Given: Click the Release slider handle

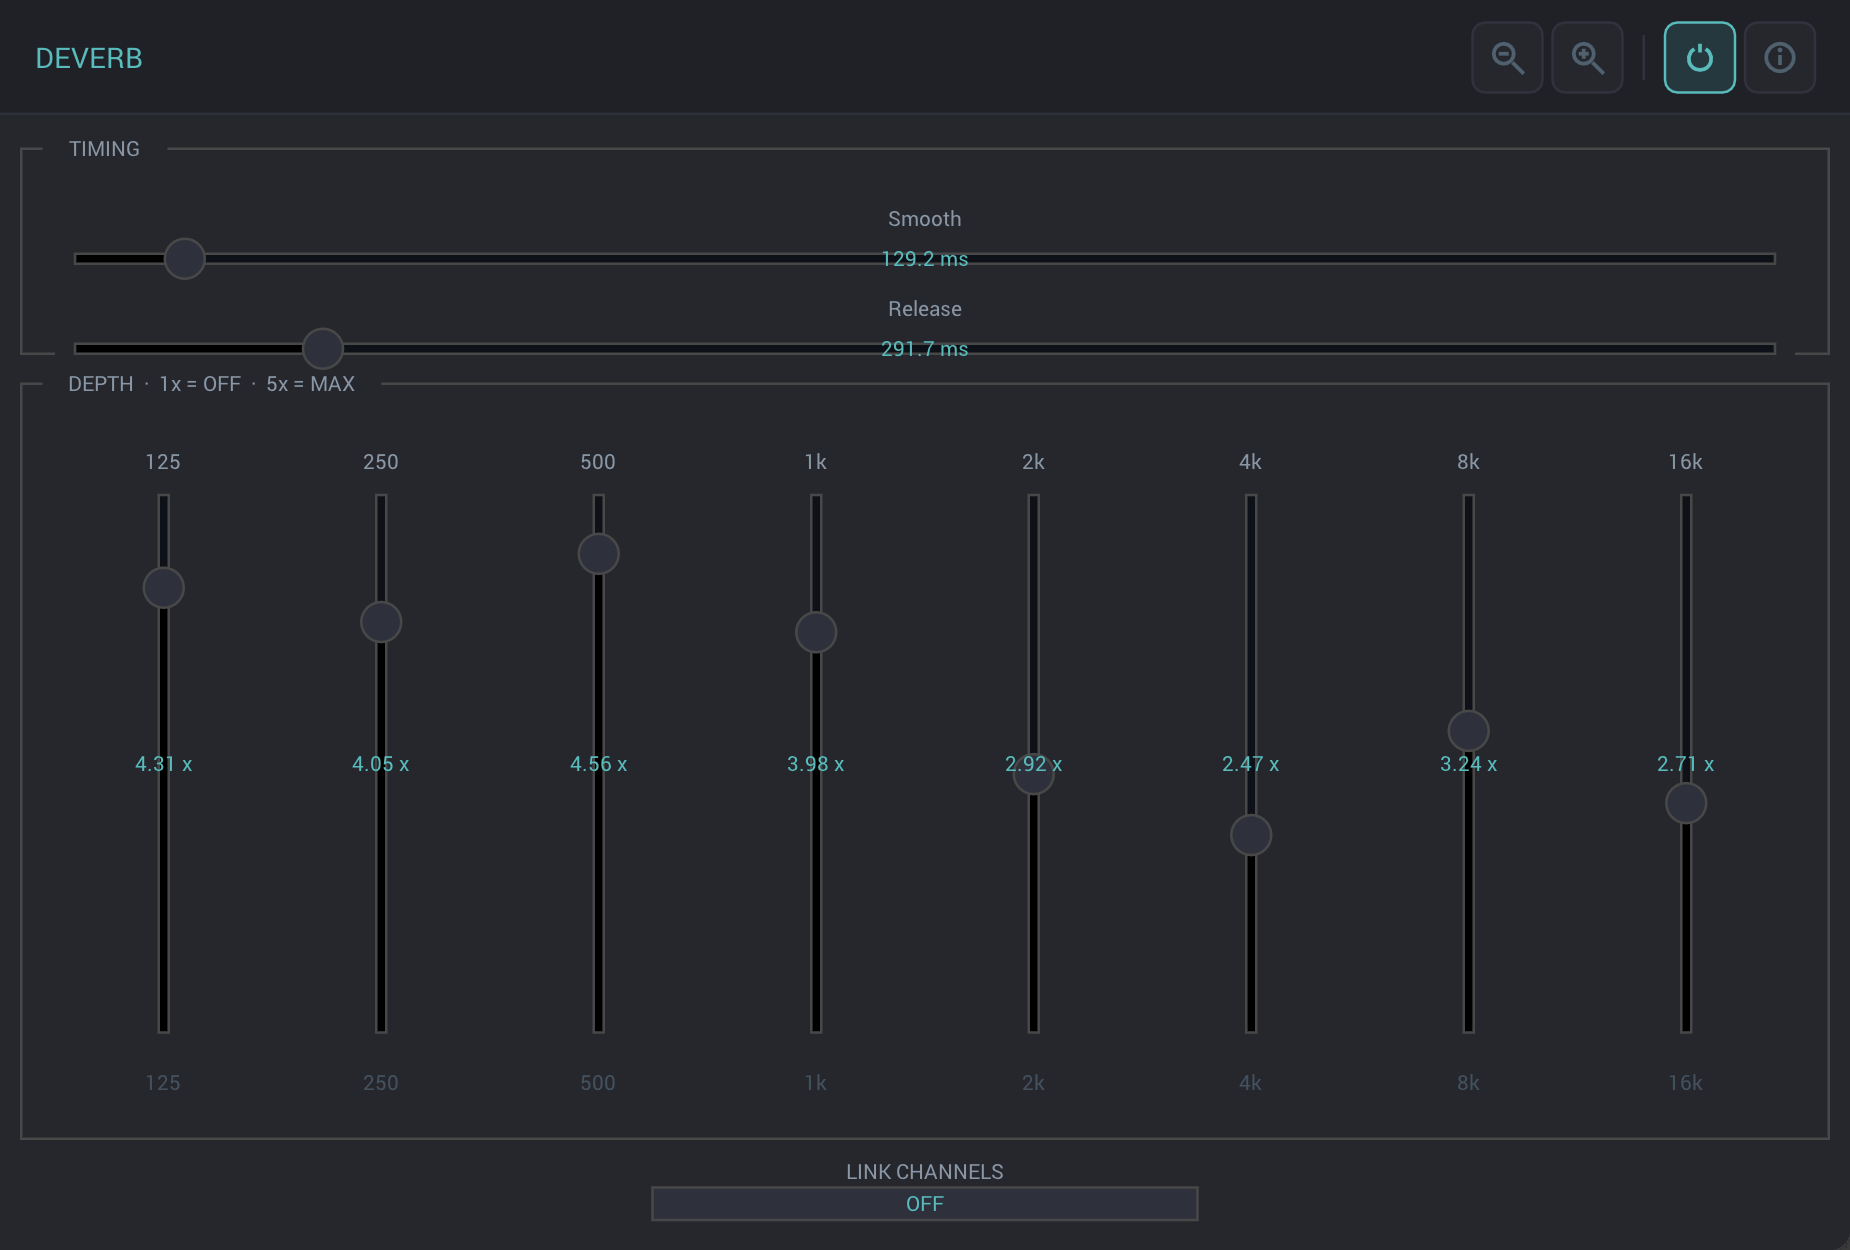Looking at the screenshot, I should 322,349.
